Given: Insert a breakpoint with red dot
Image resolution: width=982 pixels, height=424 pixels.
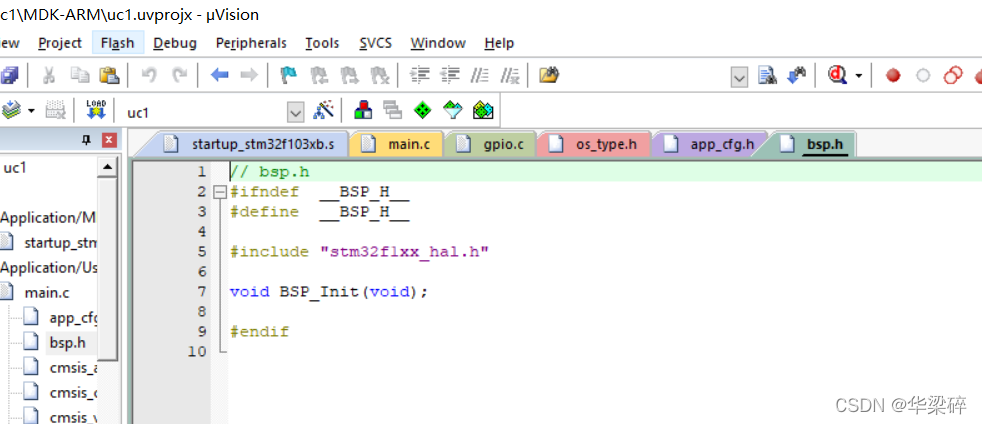Looking at the screenshot, I should 893,76.
